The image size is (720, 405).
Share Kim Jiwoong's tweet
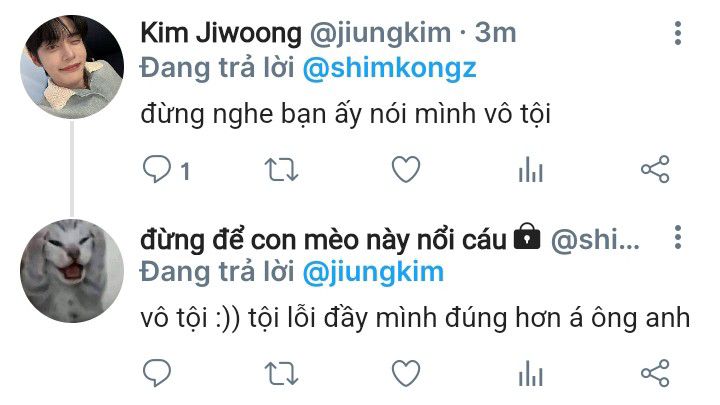coord(655,169)
